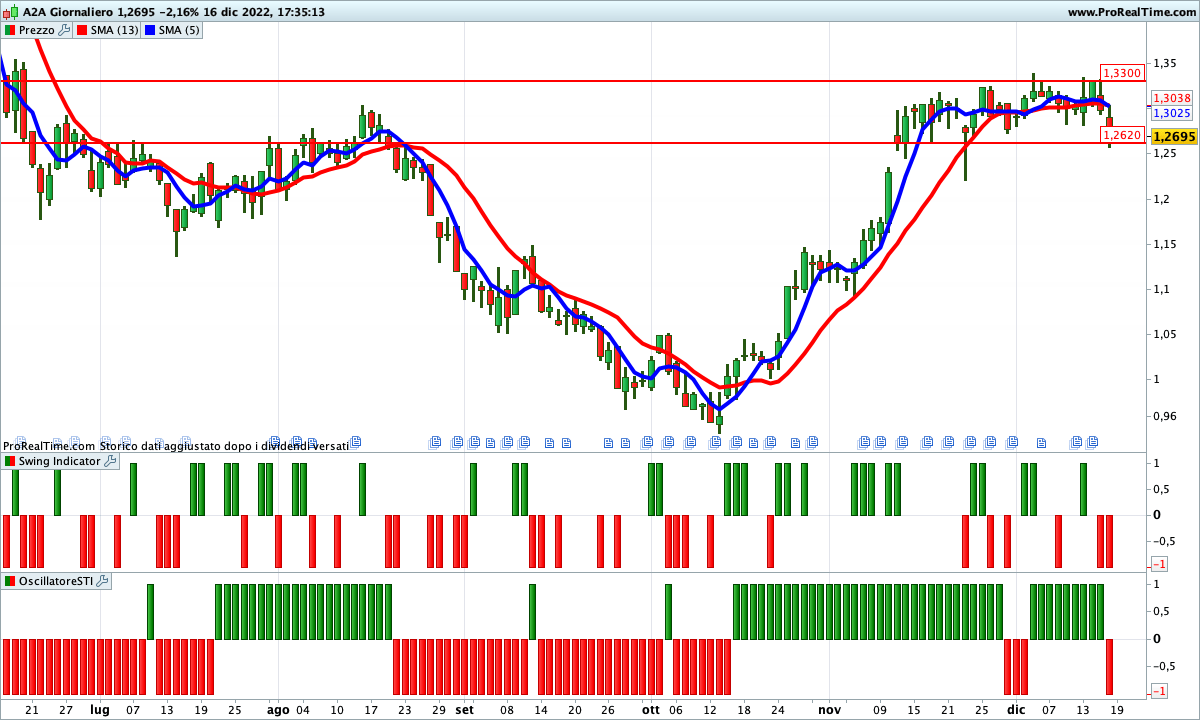Click the yellow 1,2695 current price tag
1200x720 pixels.
1174,137
